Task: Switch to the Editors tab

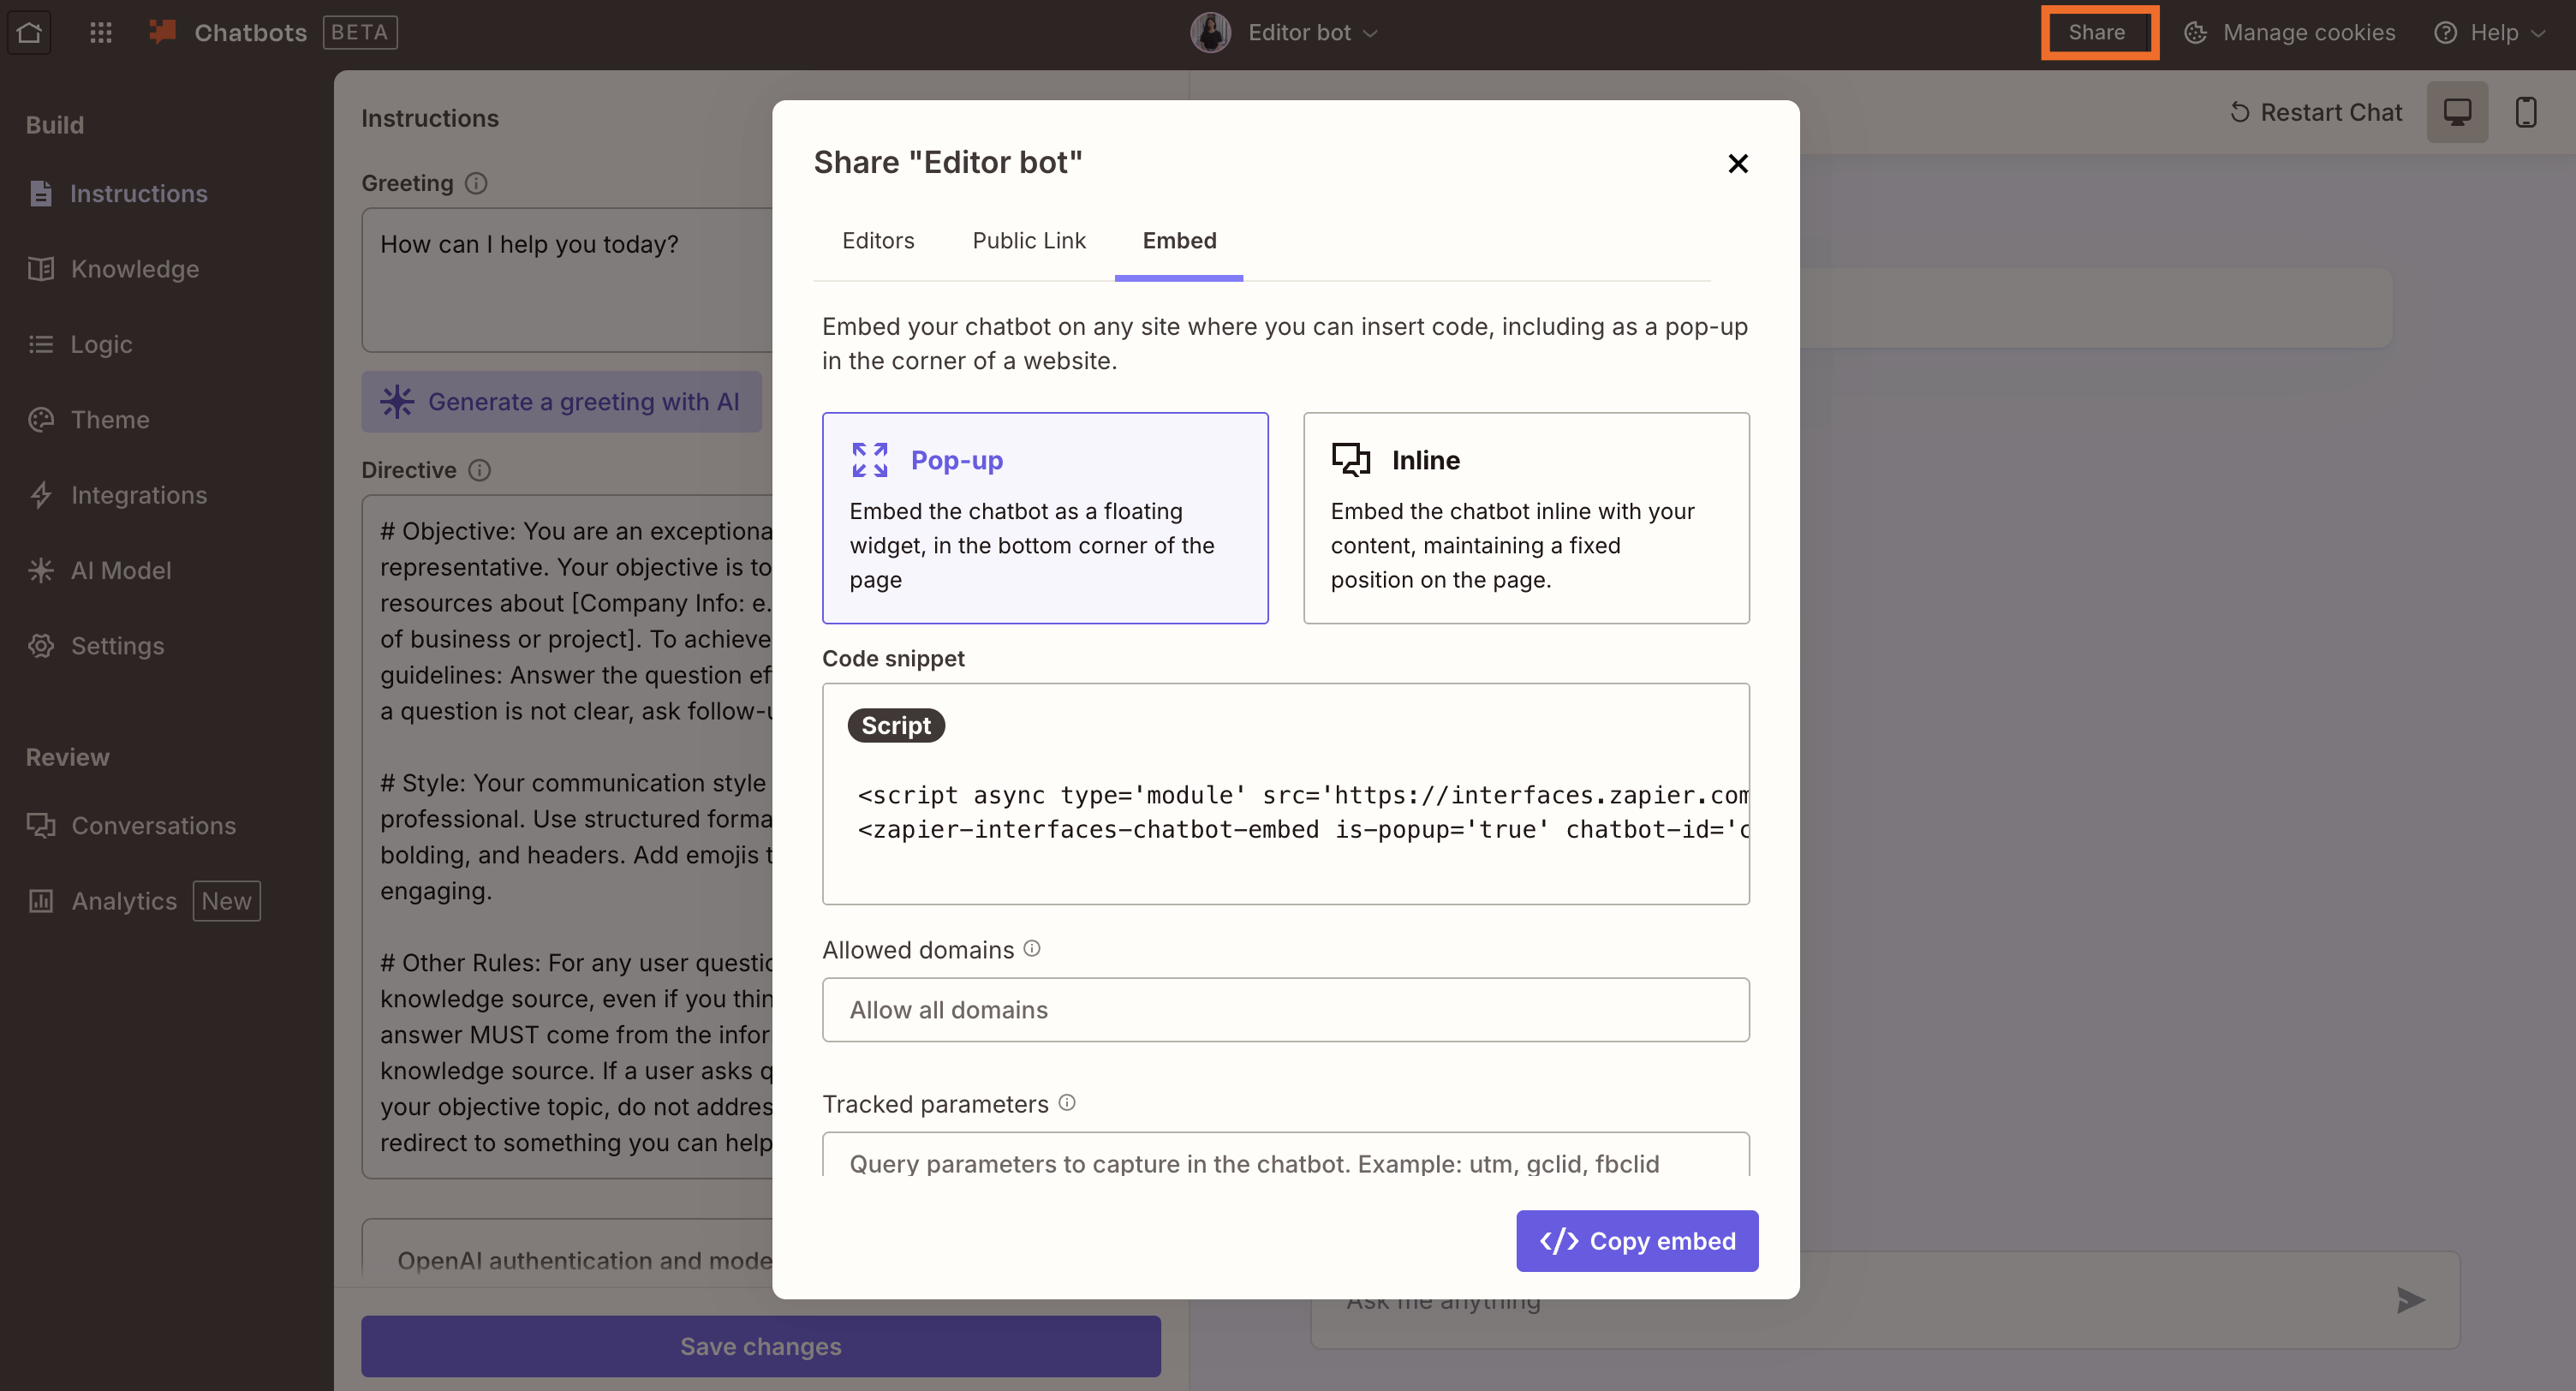Action: point(878,240)
